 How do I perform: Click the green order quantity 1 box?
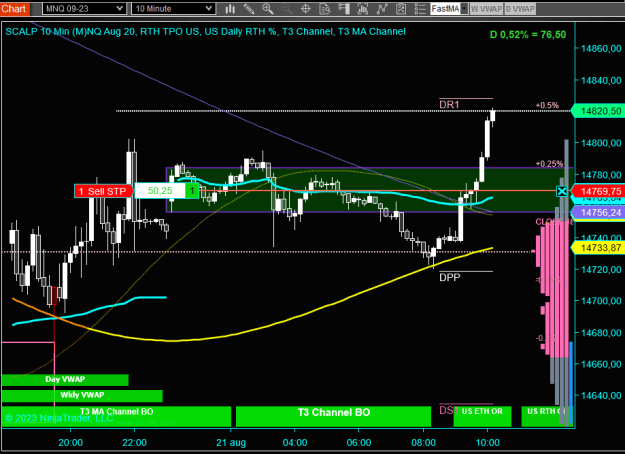point(192,191)
